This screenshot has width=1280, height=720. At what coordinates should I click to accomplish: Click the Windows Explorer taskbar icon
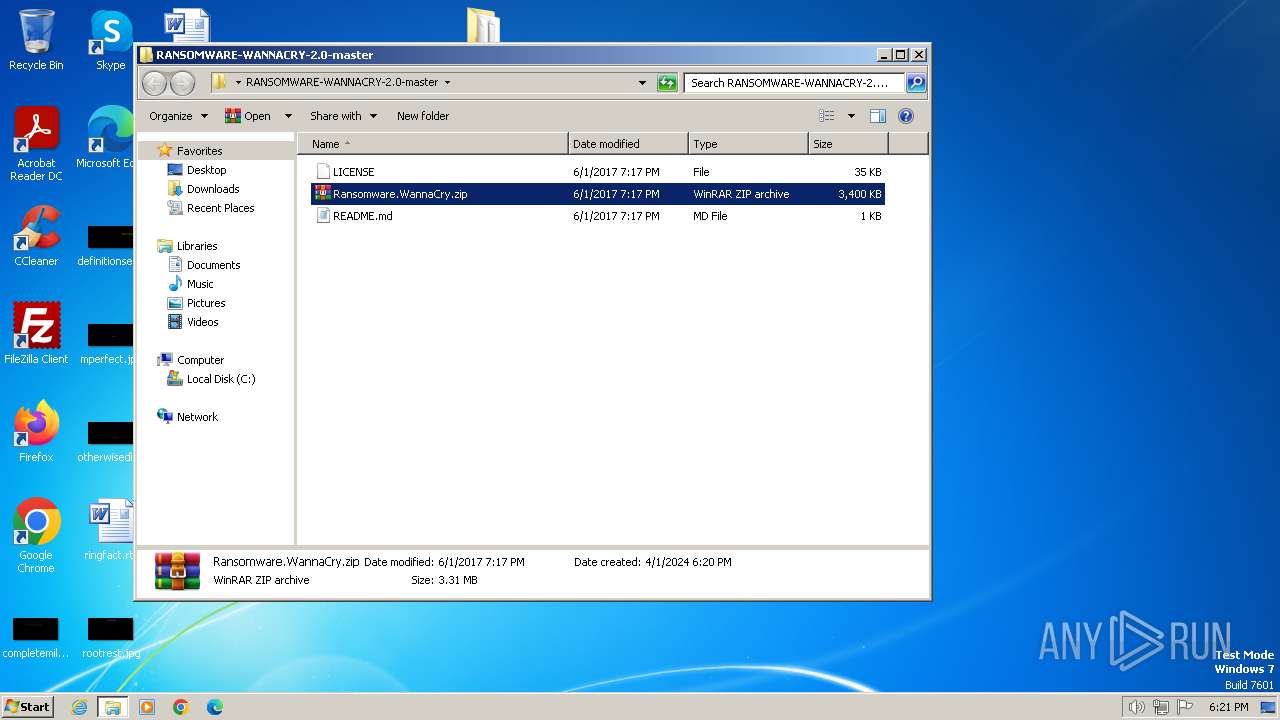pos(112,707)
